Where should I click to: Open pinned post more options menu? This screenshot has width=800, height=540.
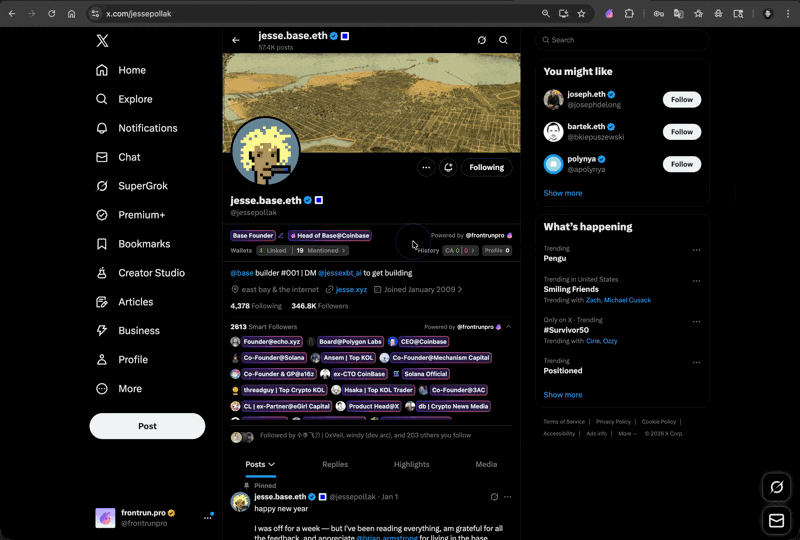click(x=508, y=497)
